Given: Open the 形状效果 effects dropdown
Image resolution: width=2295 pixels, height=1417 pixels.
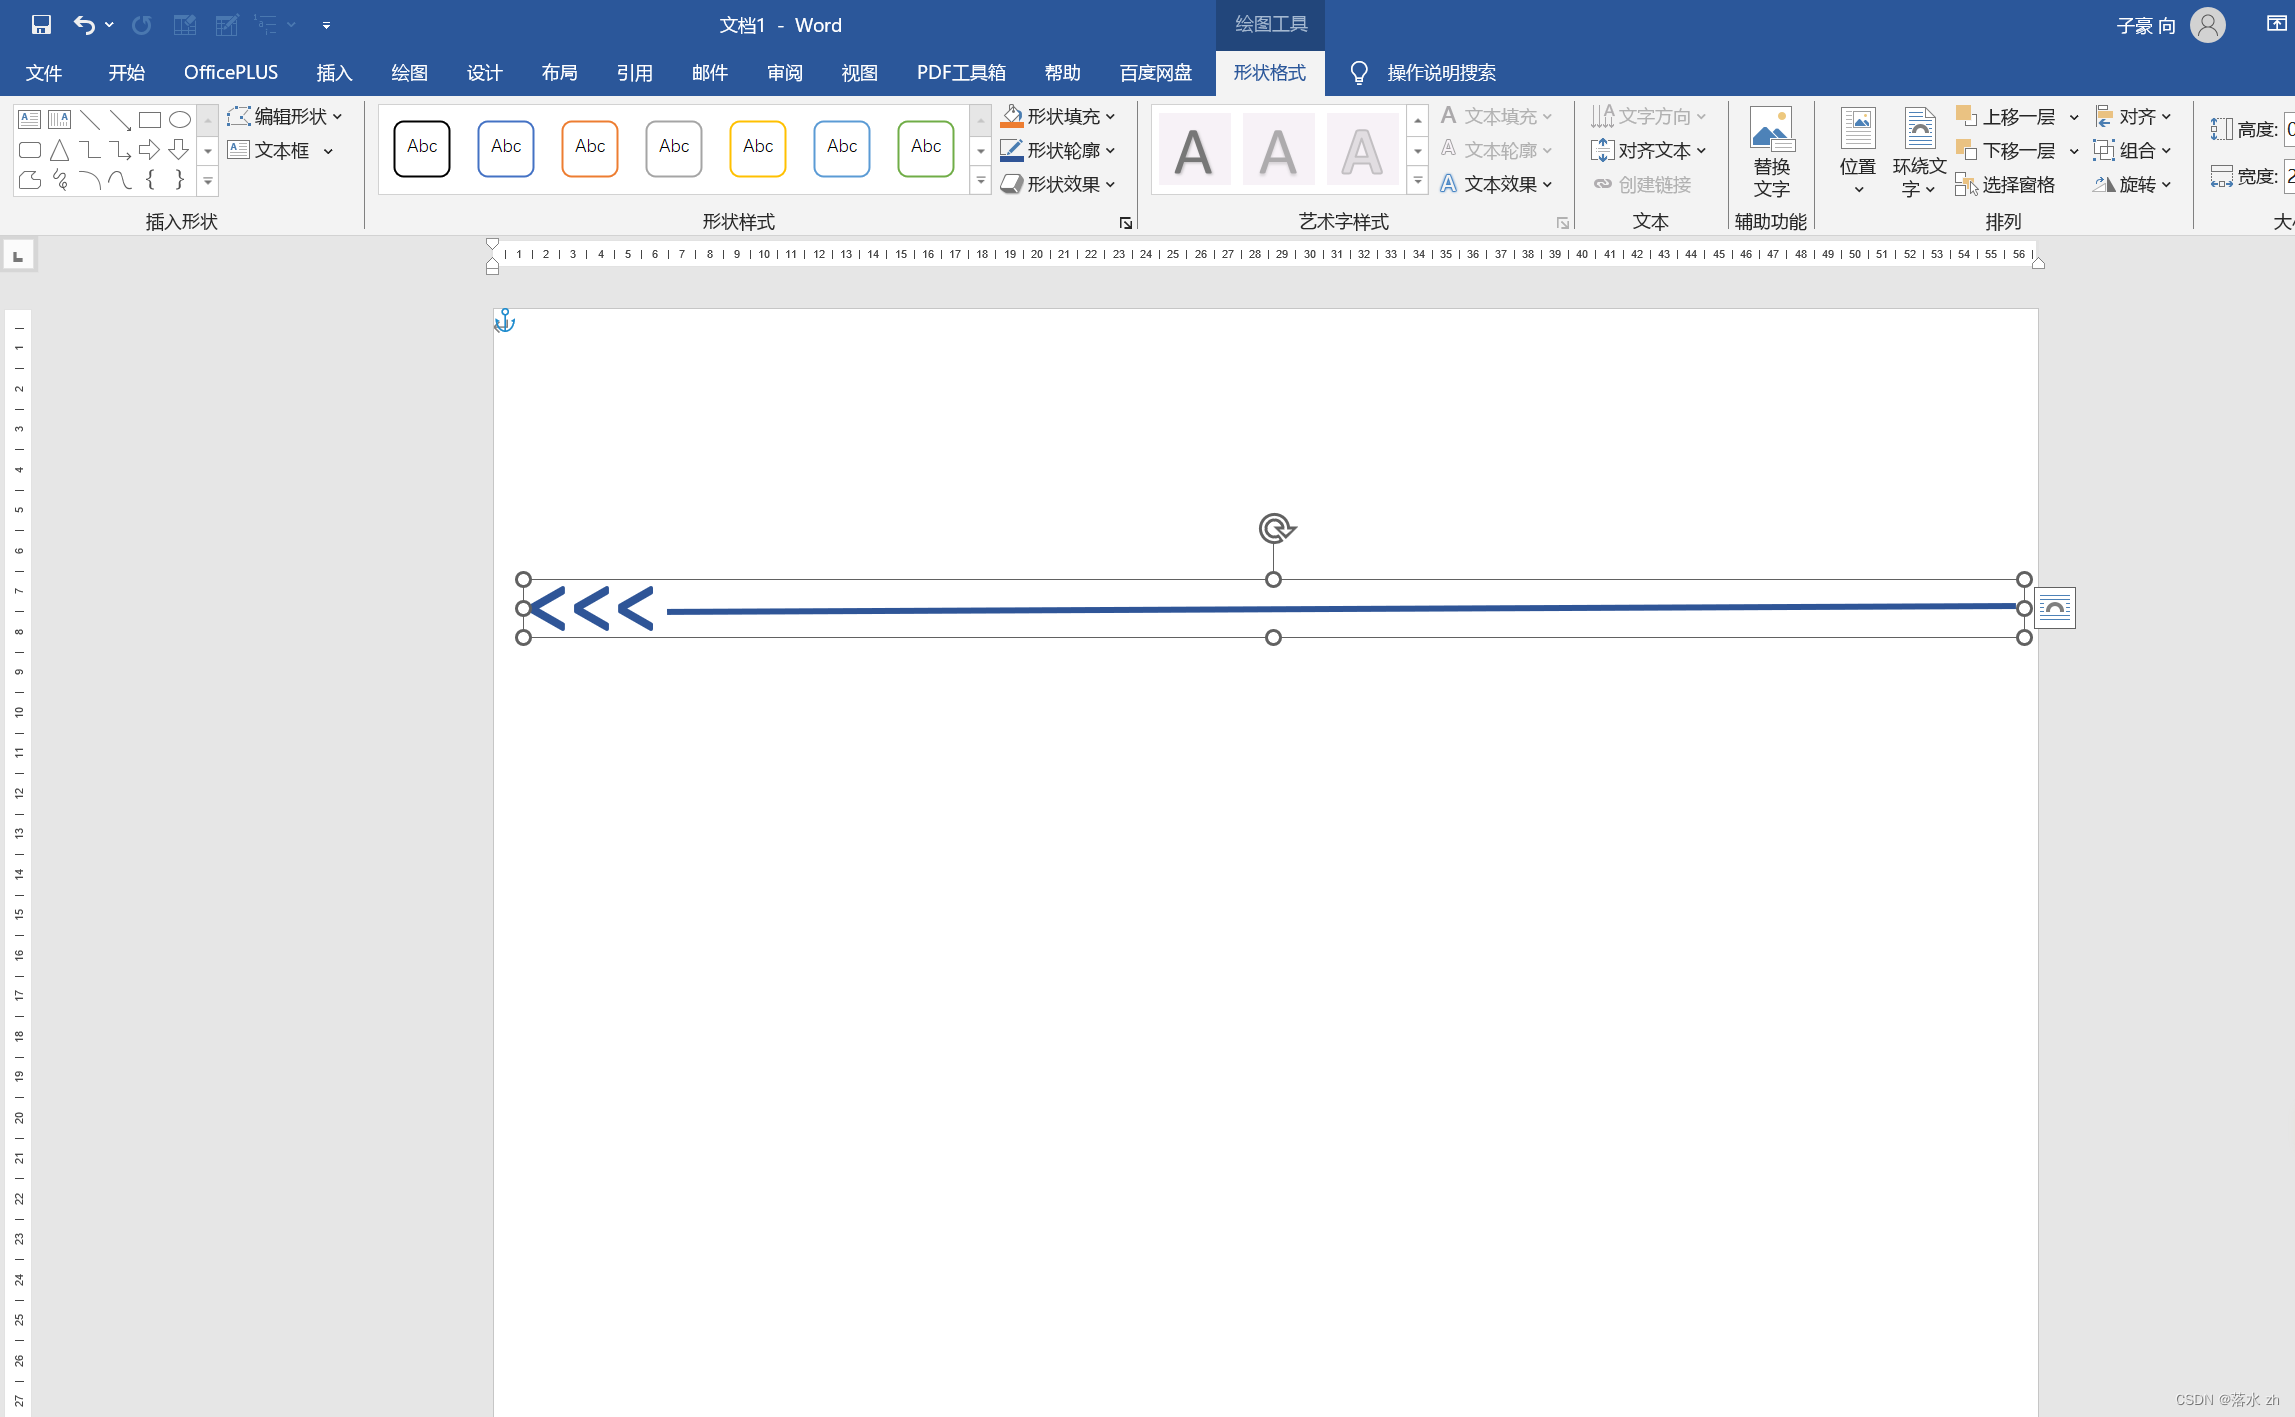Looking at the screenshot, I should click(x=1059, y=184).
